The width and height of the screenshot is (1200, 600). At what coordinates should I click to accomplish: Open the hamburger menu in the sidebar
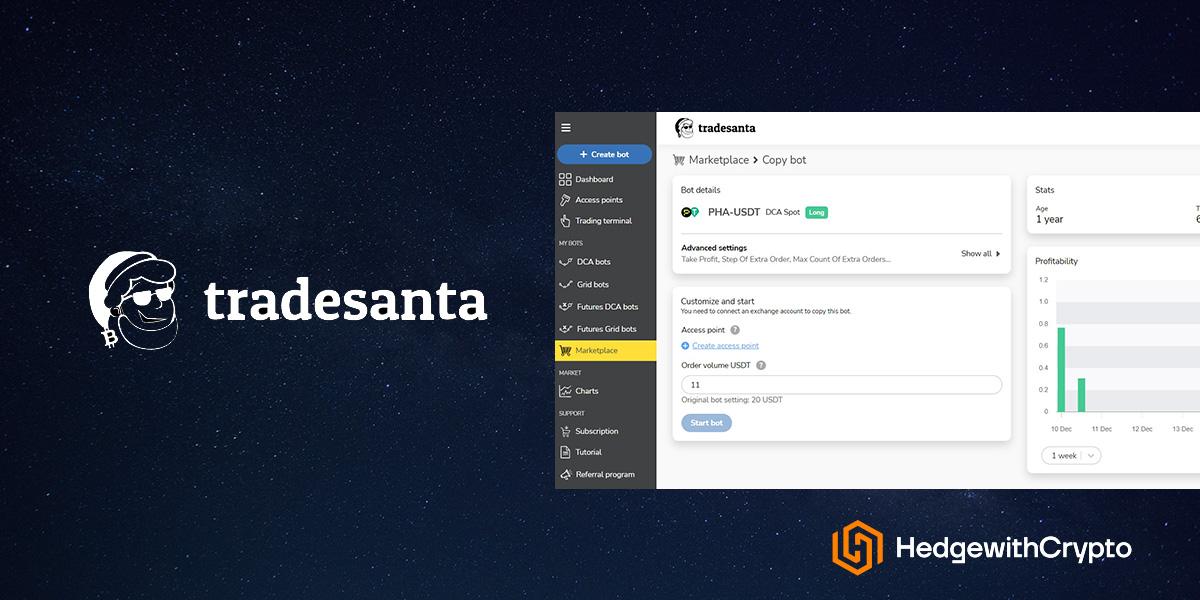(566, 127)
